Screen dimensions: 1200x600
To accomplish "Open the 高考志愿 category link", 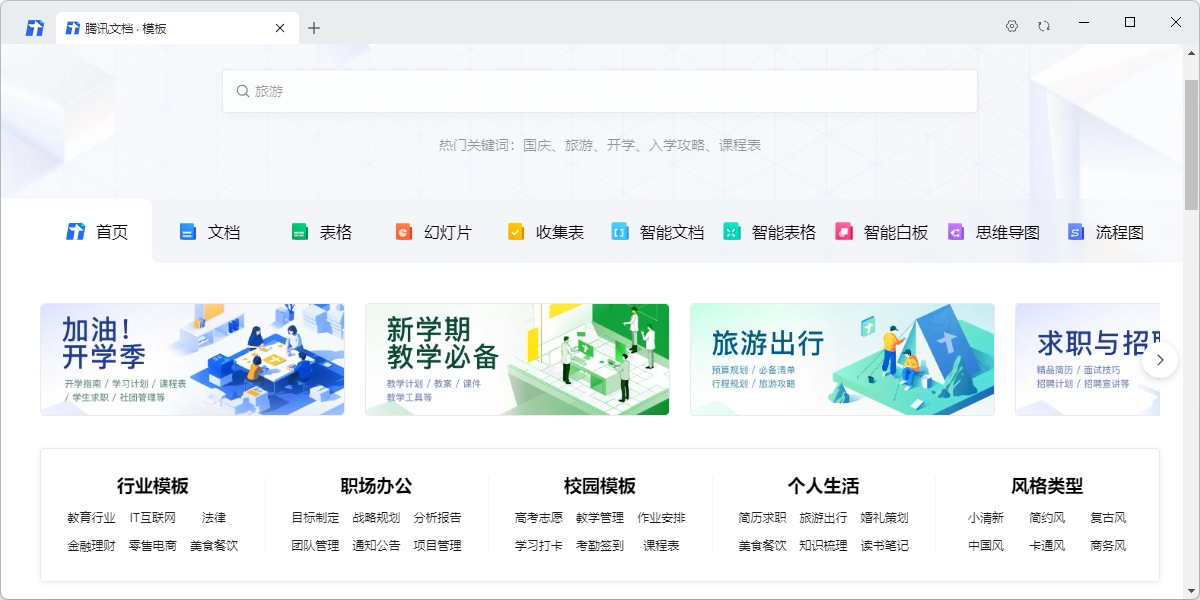I will pos(539,518).
